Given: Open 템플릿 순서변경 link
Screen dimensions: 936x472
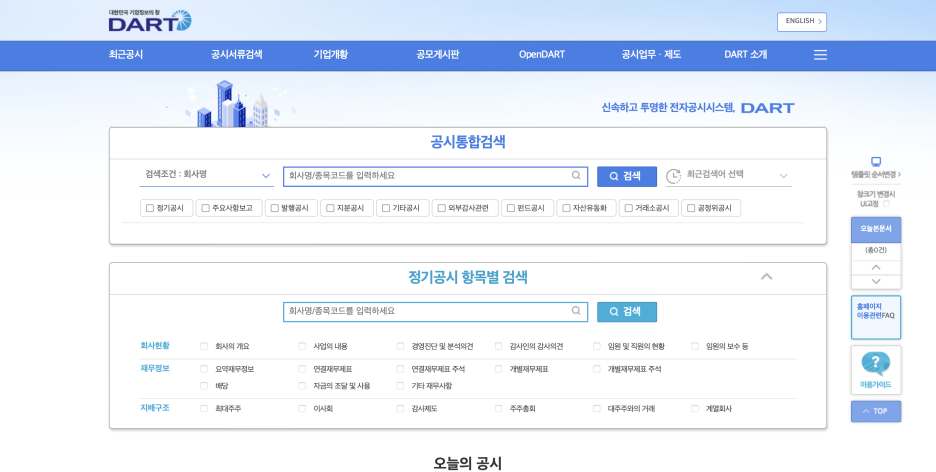Looking at the screenshot, I should click(876, 175).
